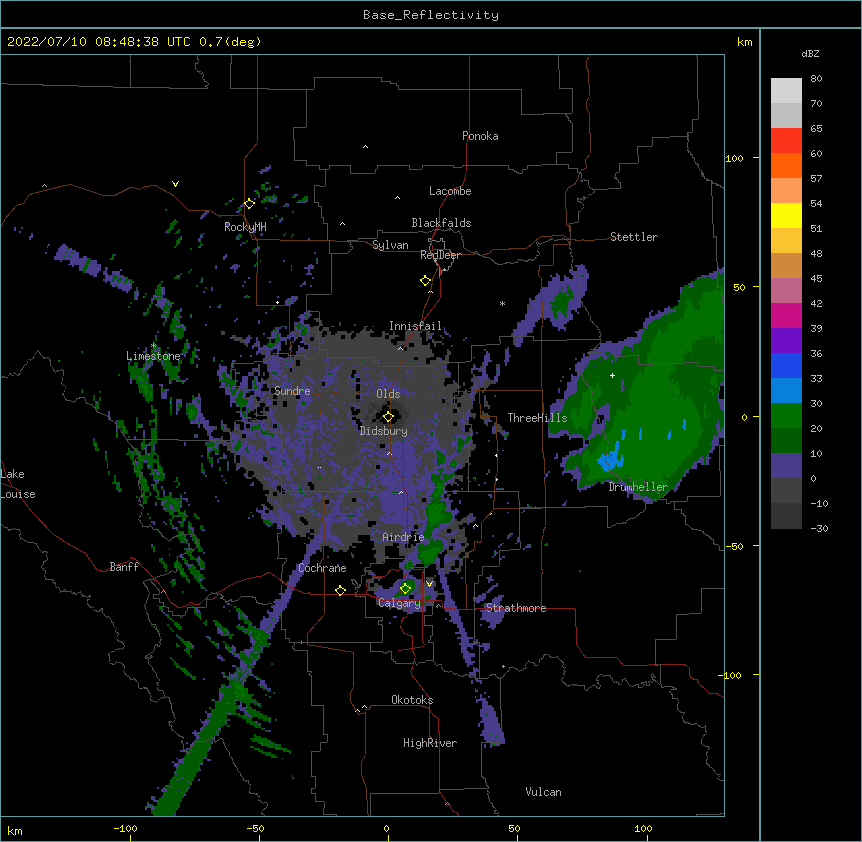Click the Didsbury label

point(384,431)
